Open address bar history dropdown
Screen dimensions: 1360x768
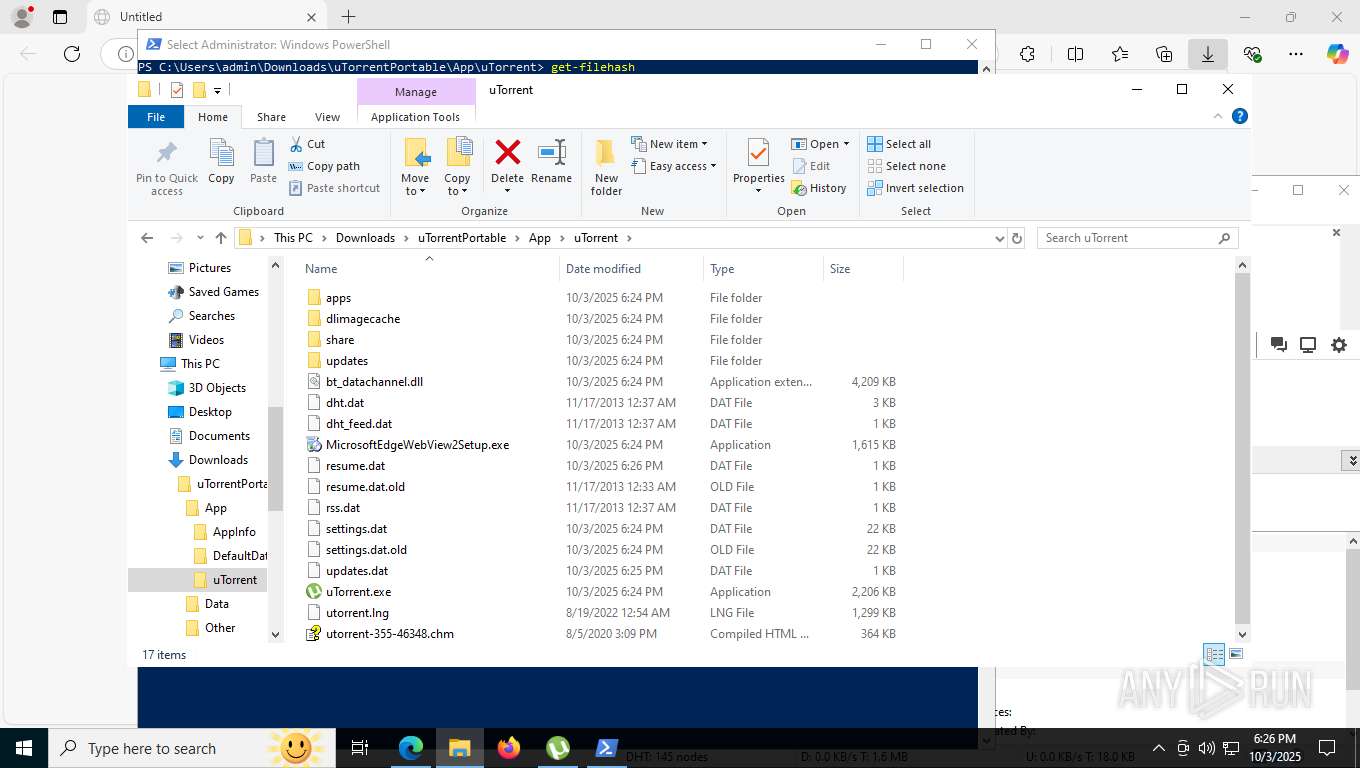999,238
